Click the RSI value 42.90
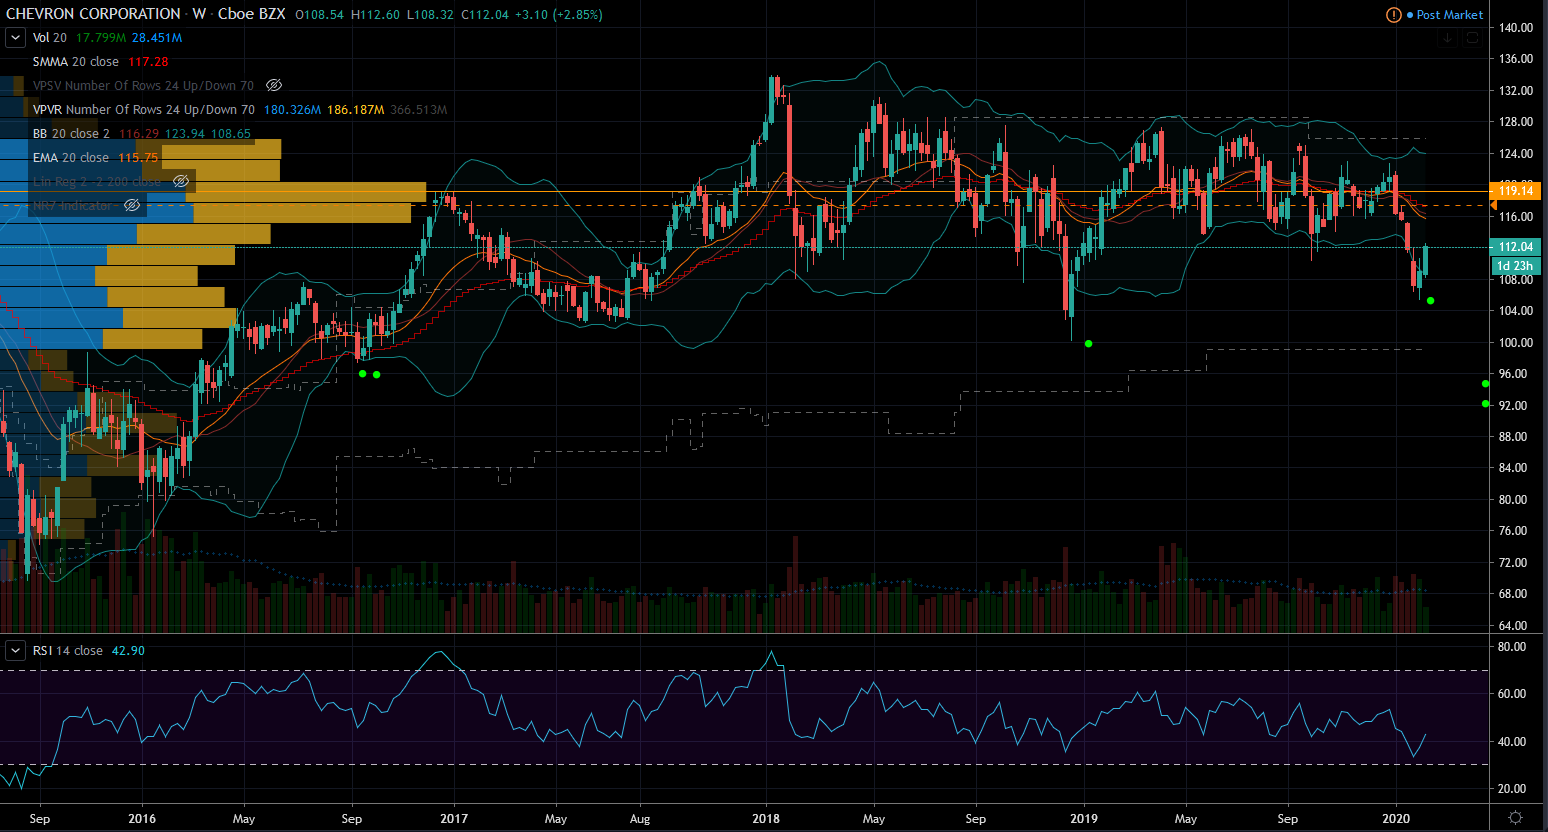Image resolution: width=1548 pixels, height=832 pixels. (x=128, y=651)
